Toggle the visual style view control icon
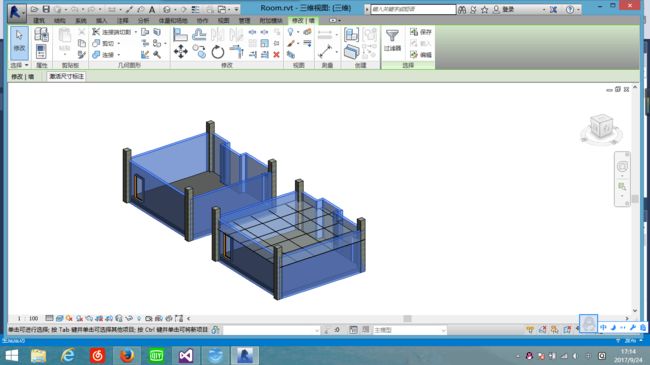650x365 pixels. pos(59,319)
